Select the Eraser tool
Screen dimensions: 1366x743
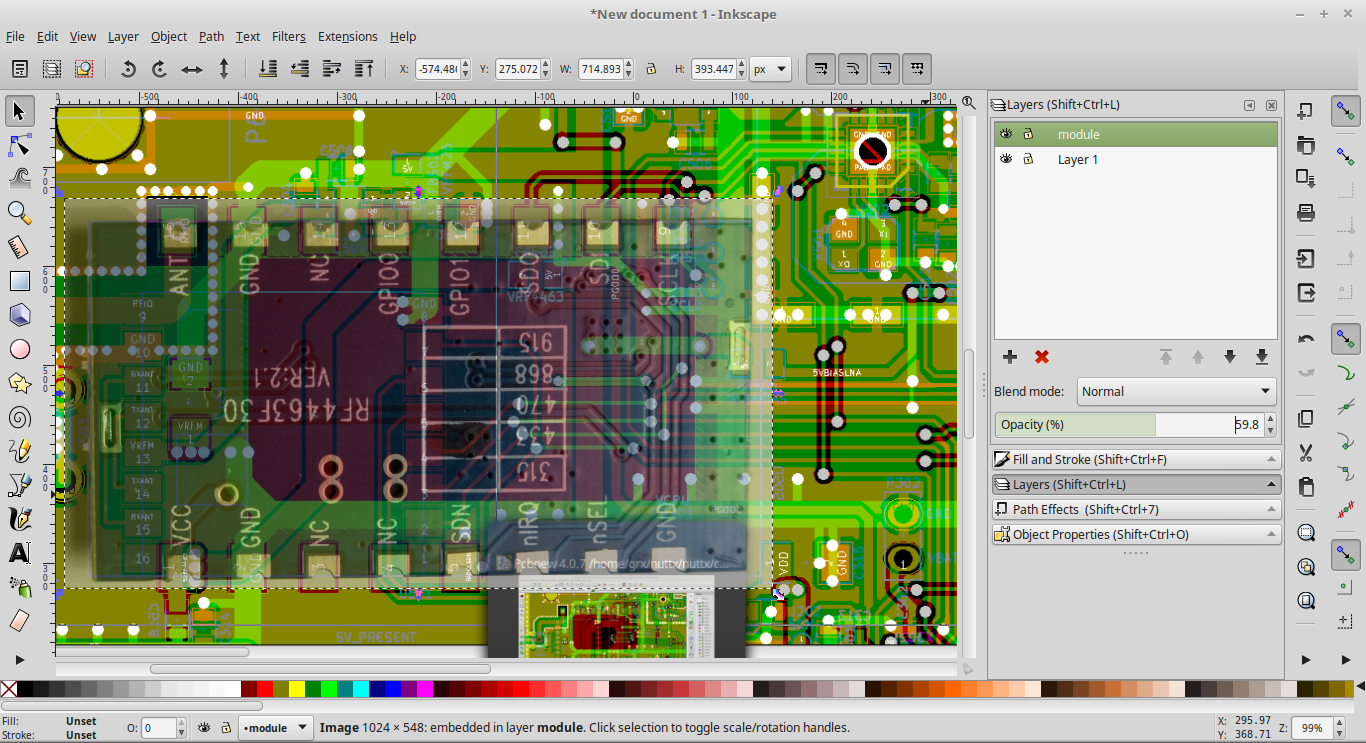pos(19,621)
